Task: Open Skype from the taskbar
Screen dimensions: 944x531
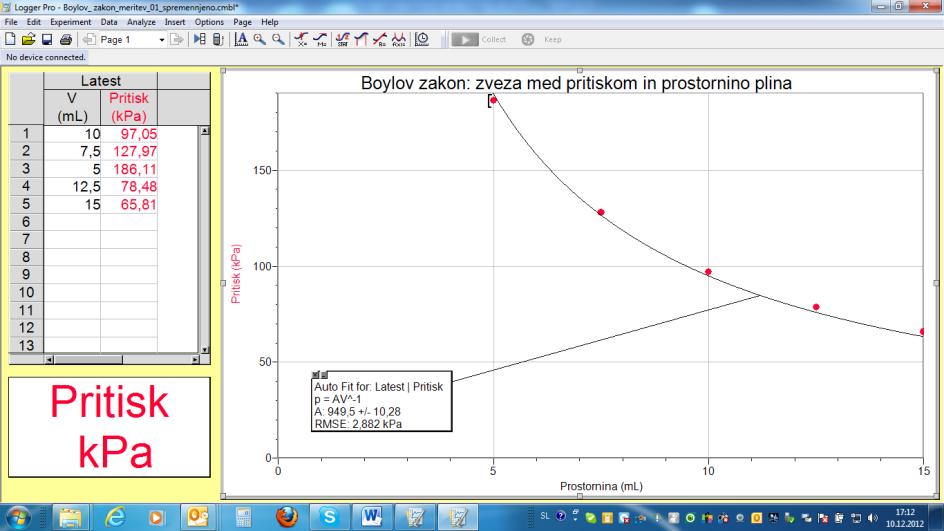Action: [329, 517]
